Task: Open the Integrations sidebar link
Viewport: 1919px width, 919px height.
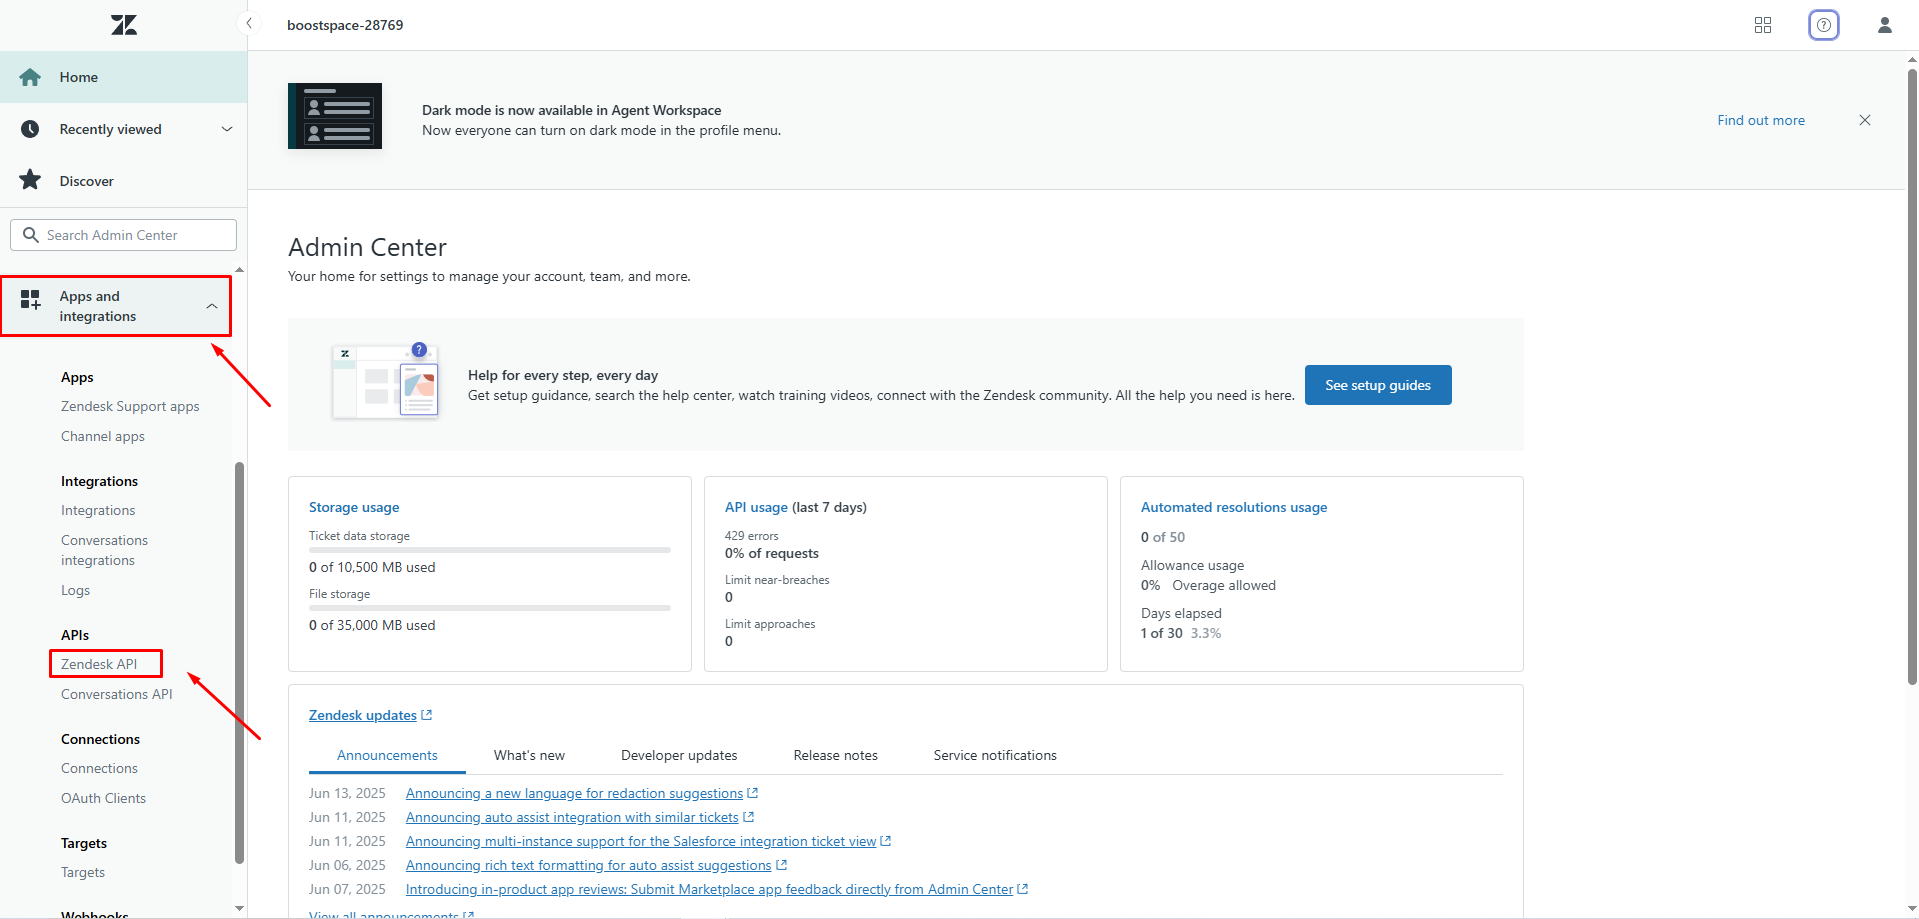Action: [98, 510]
